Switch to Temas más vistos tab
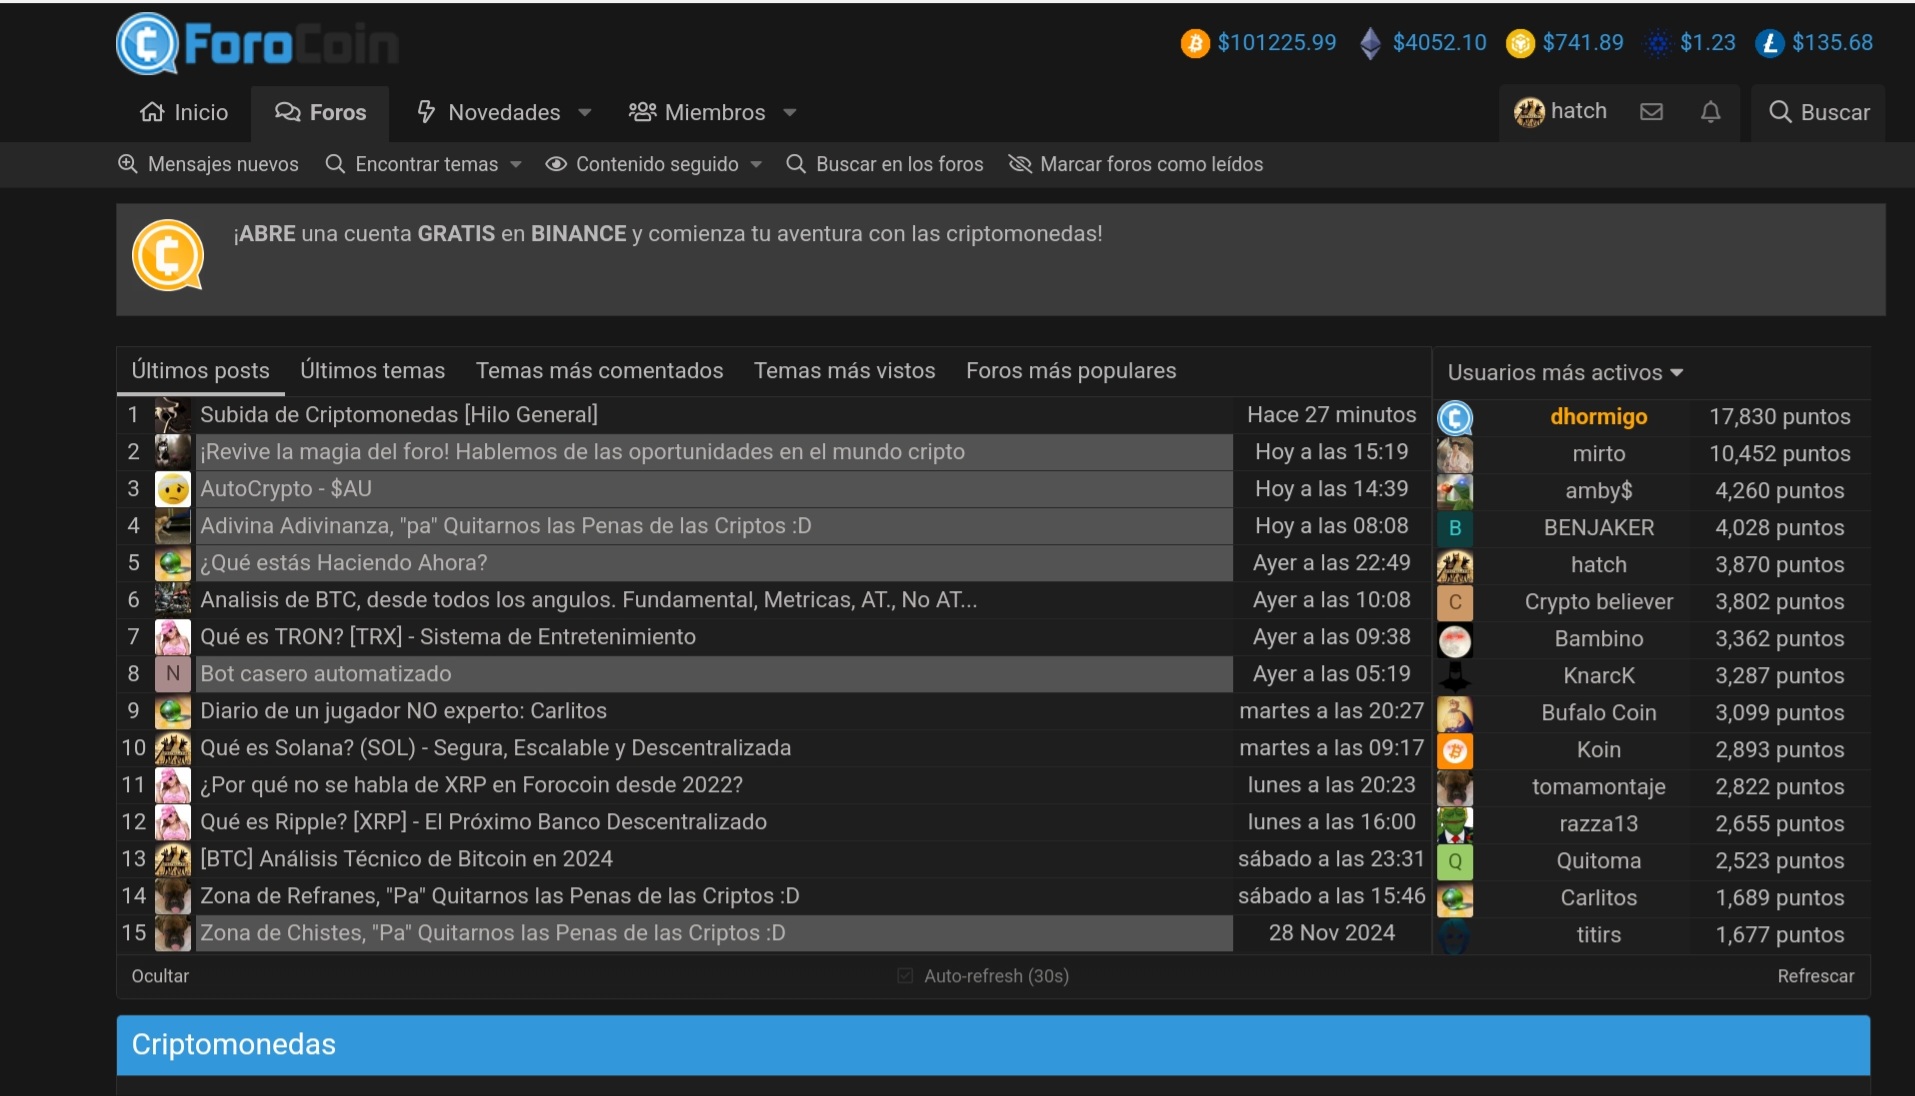The image size is (1915, 1096). coord(844,371)
